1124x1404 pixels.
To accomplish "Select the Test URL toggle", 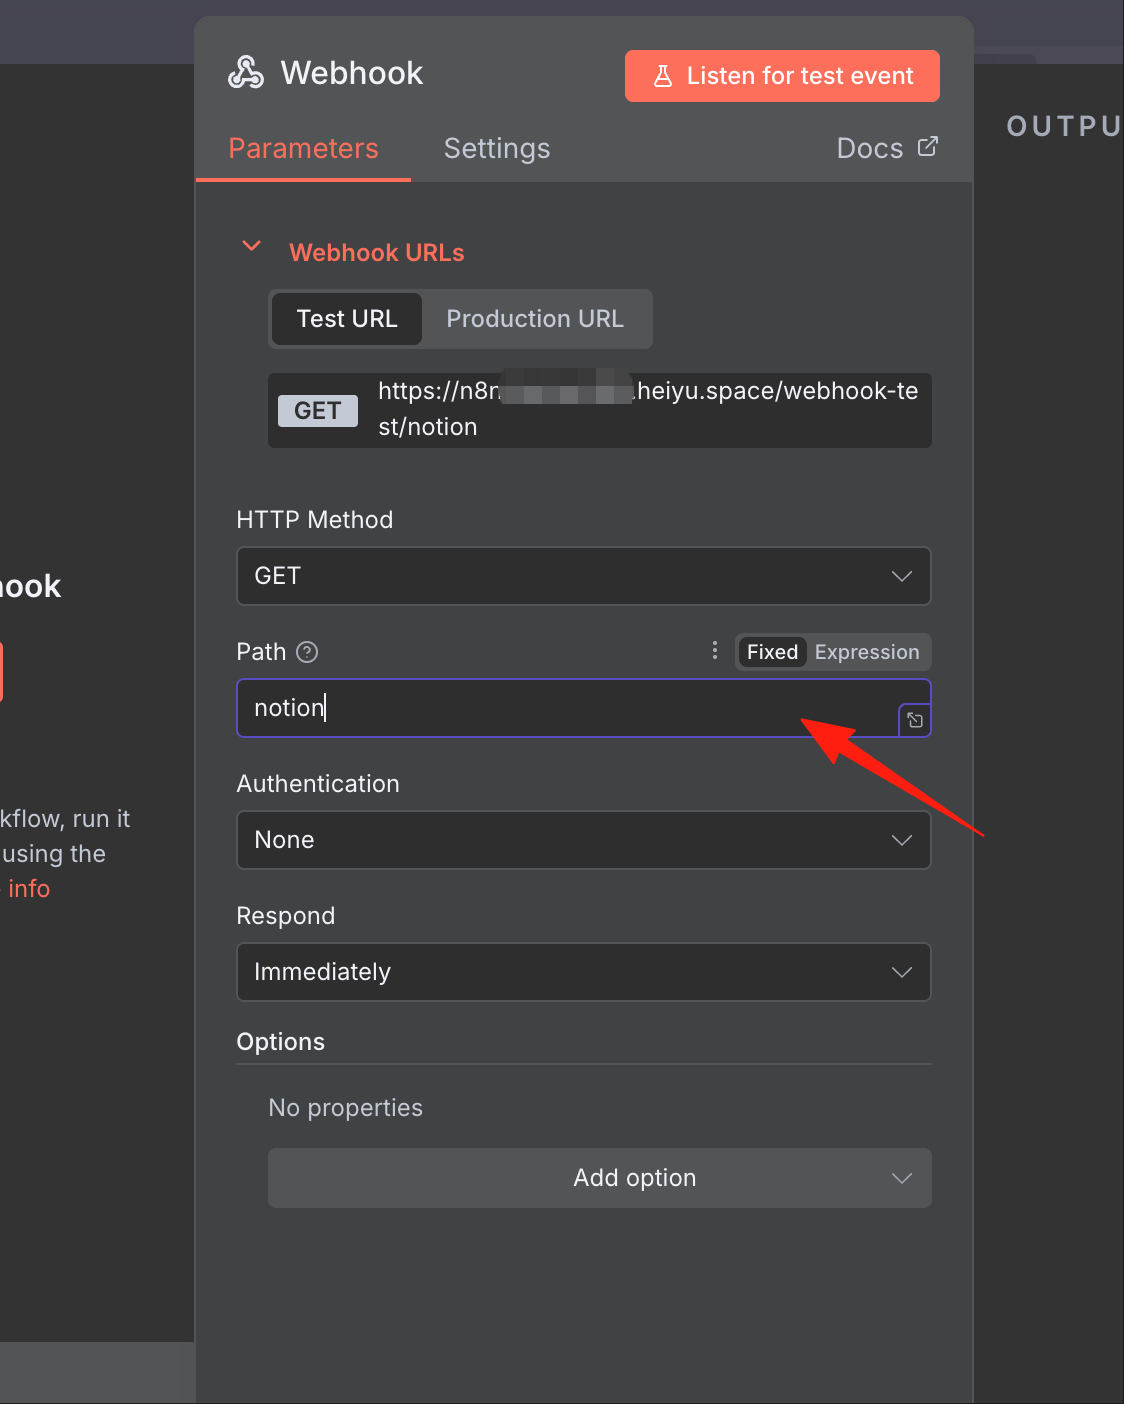I will (346, 319).
